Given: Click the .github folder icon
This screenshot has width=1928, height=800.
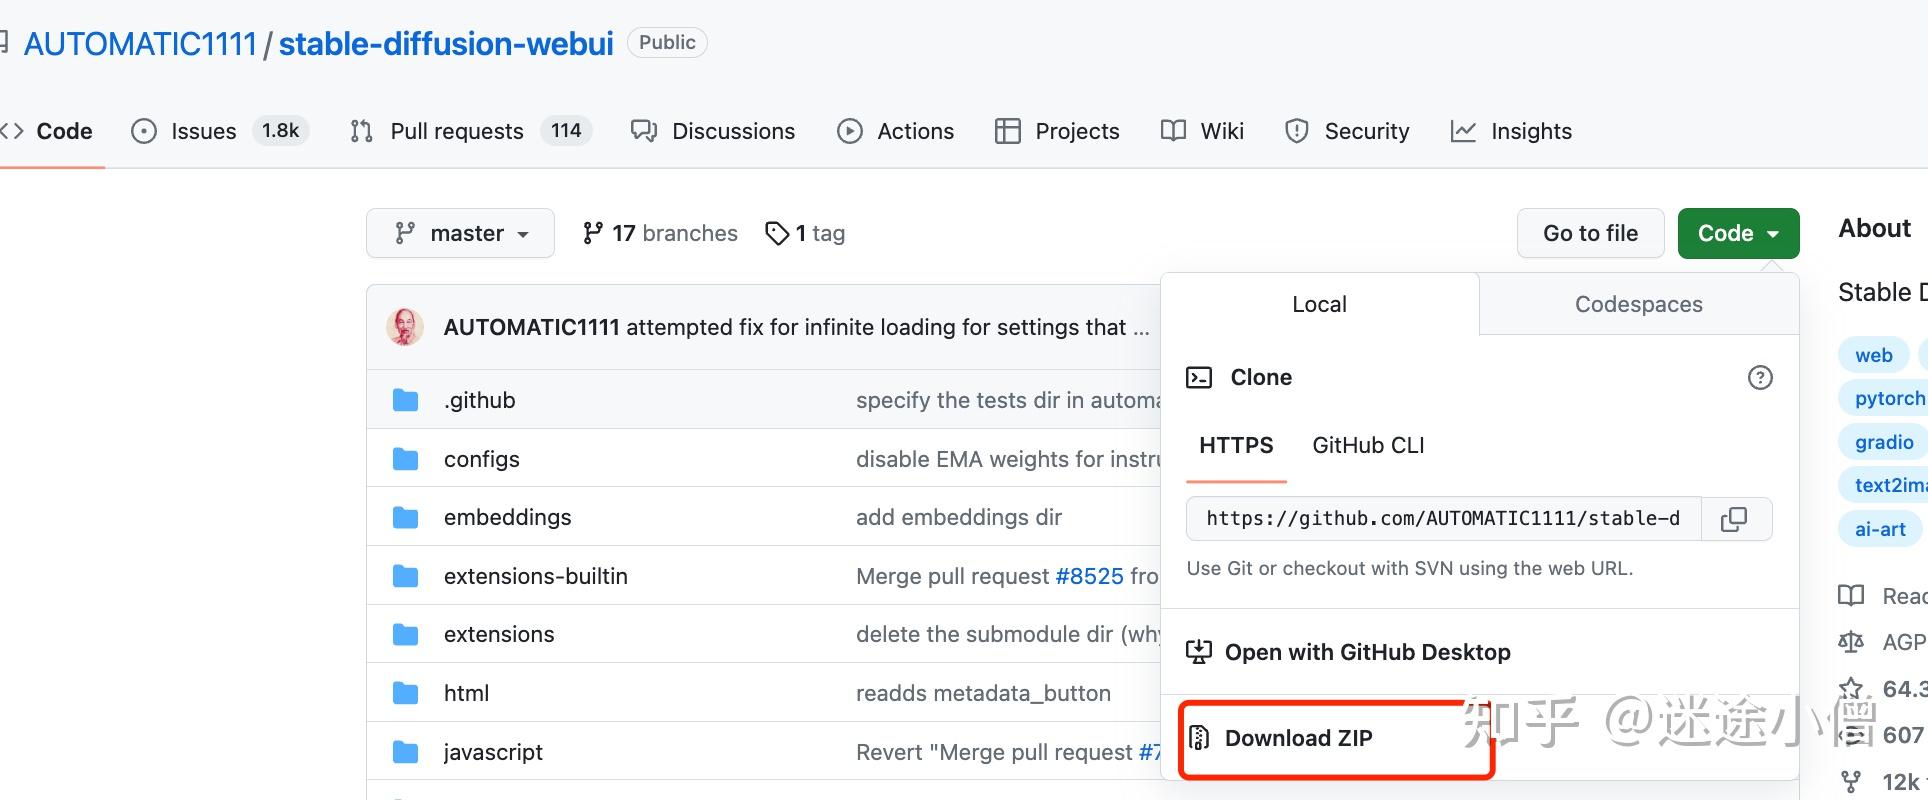Looking at the screenshot, I should pos(405,400).
